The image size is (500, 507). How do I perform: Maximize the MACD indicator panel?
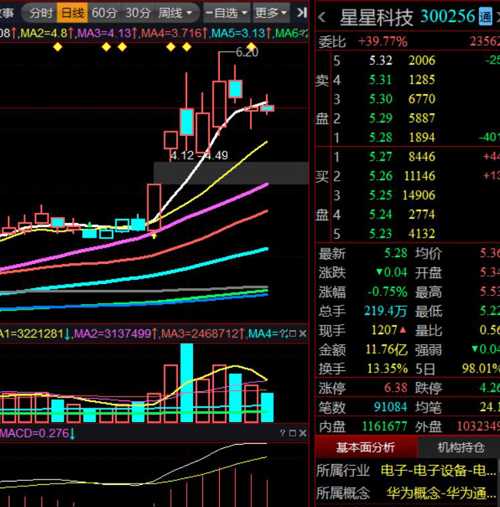[x=293, y=433]
